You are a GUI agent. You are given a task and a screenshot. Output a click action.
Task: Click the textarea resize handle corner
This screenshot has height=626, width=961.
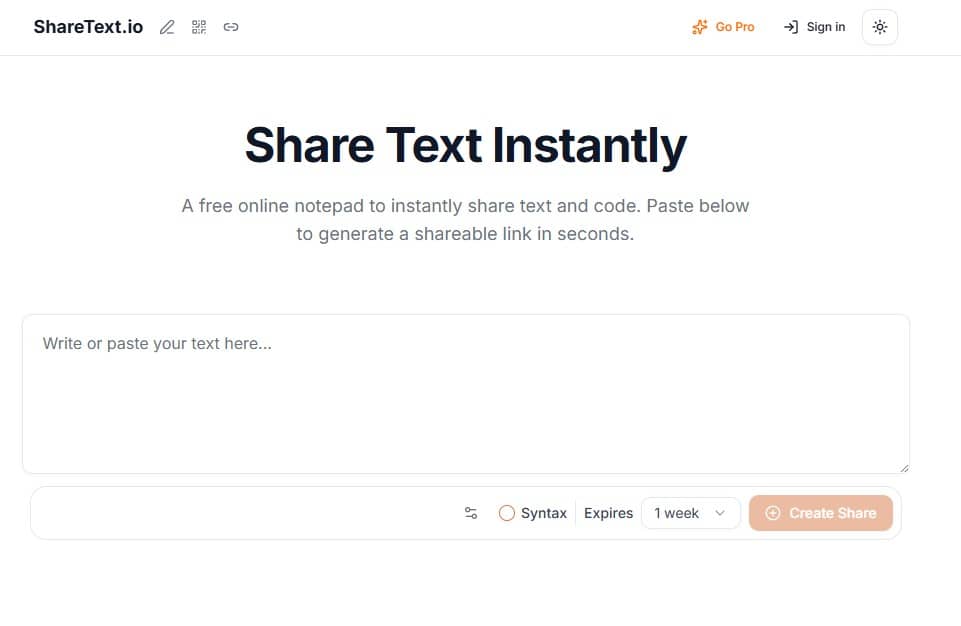905,468
